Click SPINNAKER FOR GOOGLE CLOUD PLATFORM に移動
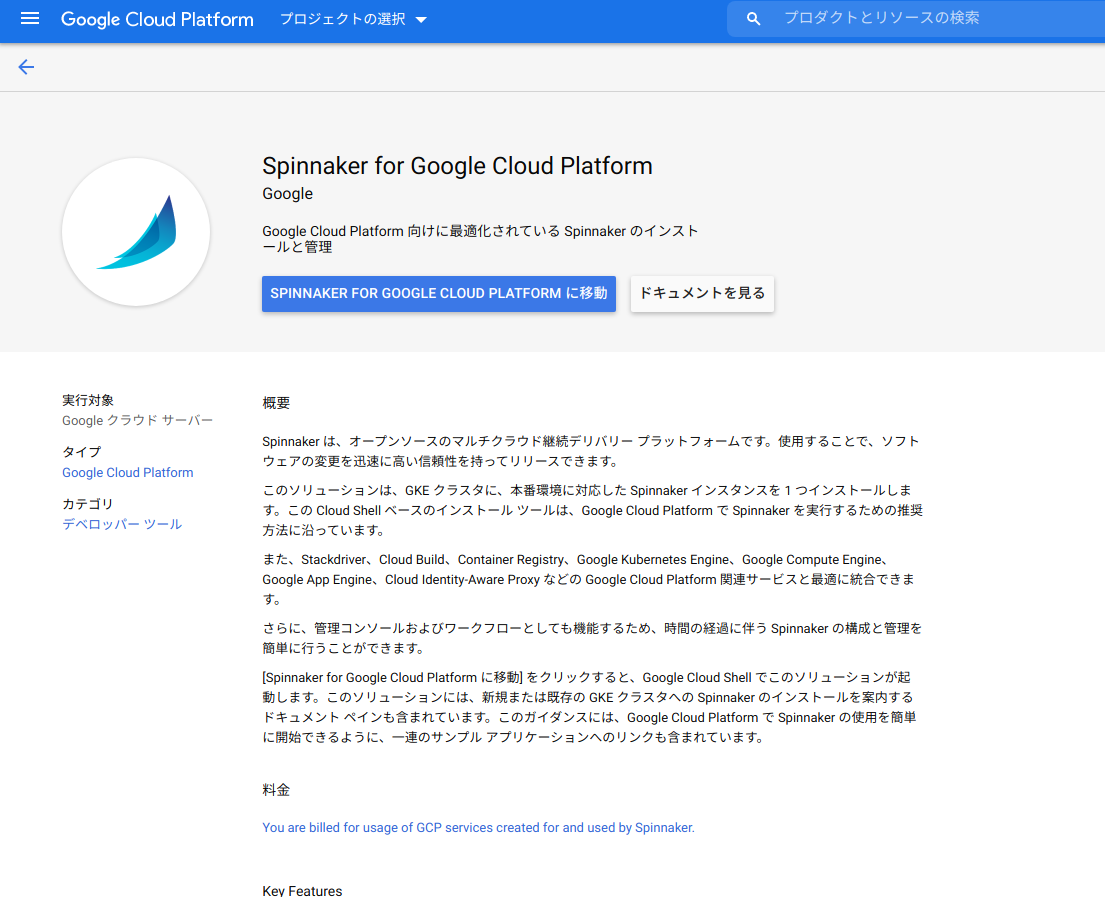 point(438,293)
